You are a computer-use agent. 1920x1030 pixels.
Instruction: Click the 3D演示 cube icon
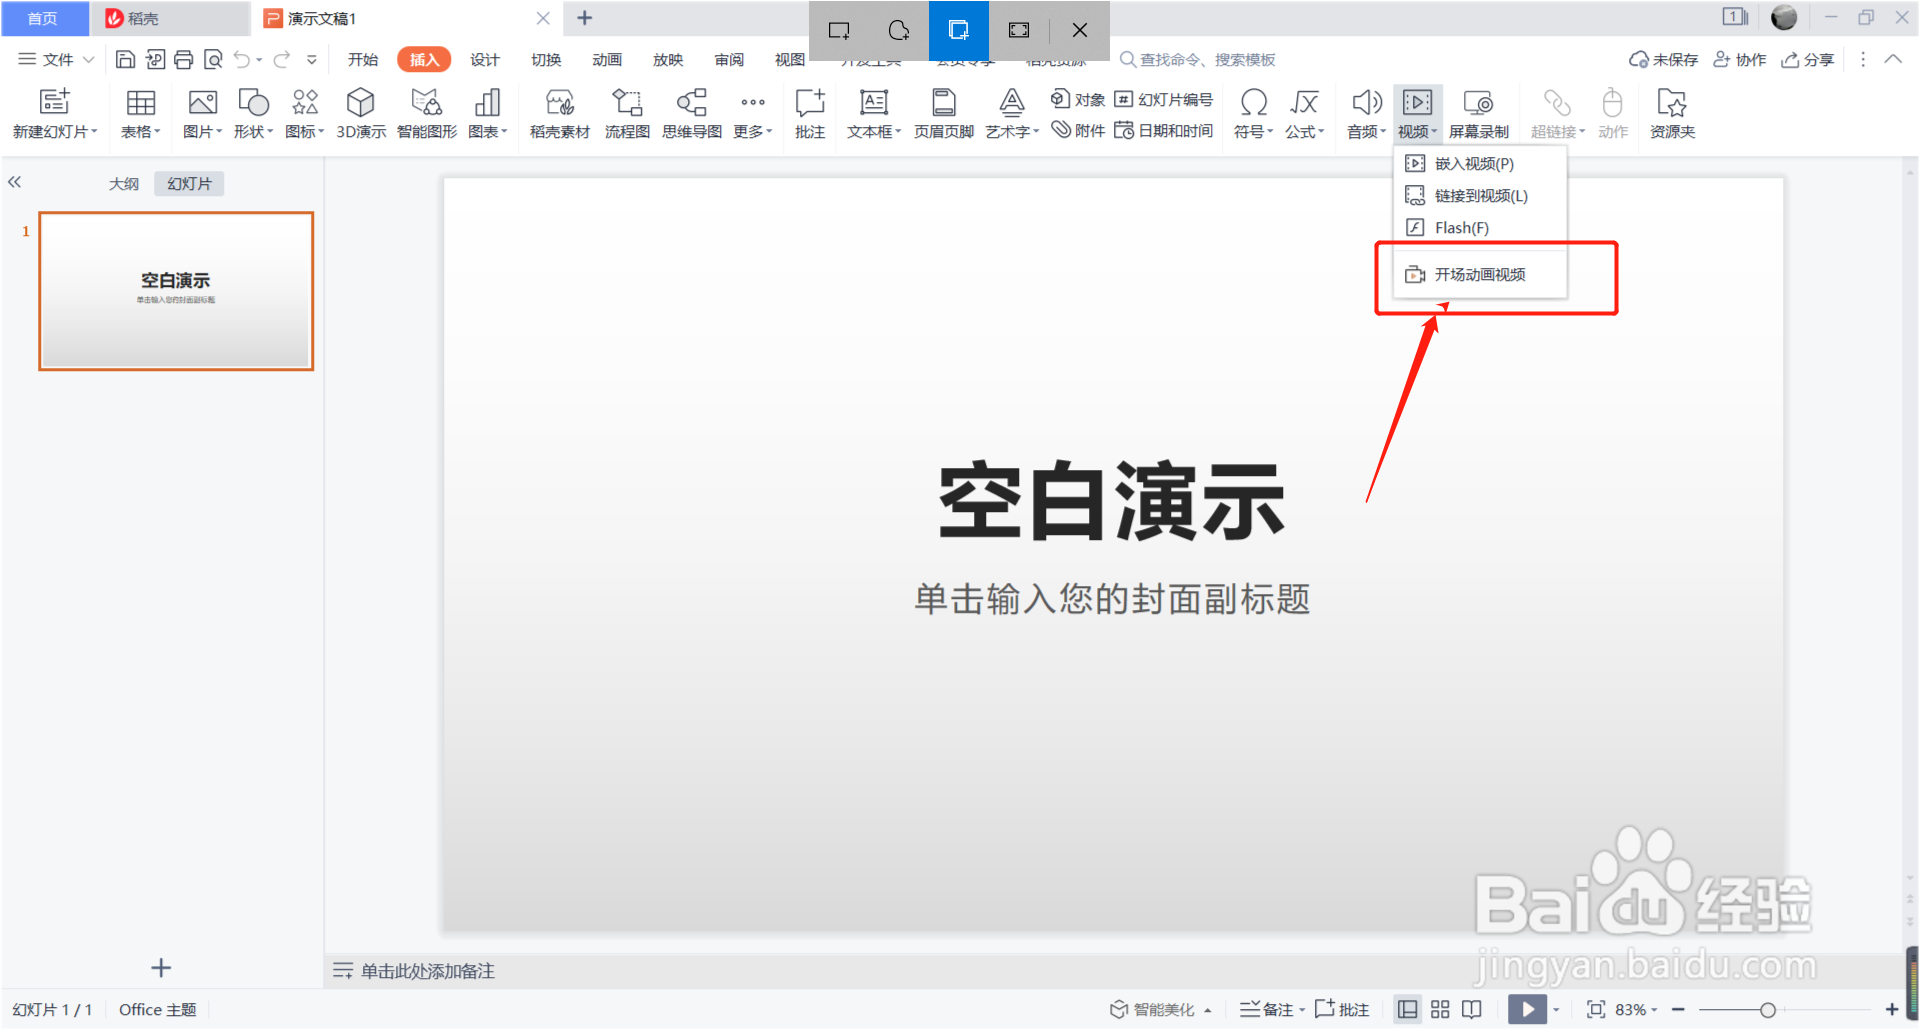click(360, 102)
